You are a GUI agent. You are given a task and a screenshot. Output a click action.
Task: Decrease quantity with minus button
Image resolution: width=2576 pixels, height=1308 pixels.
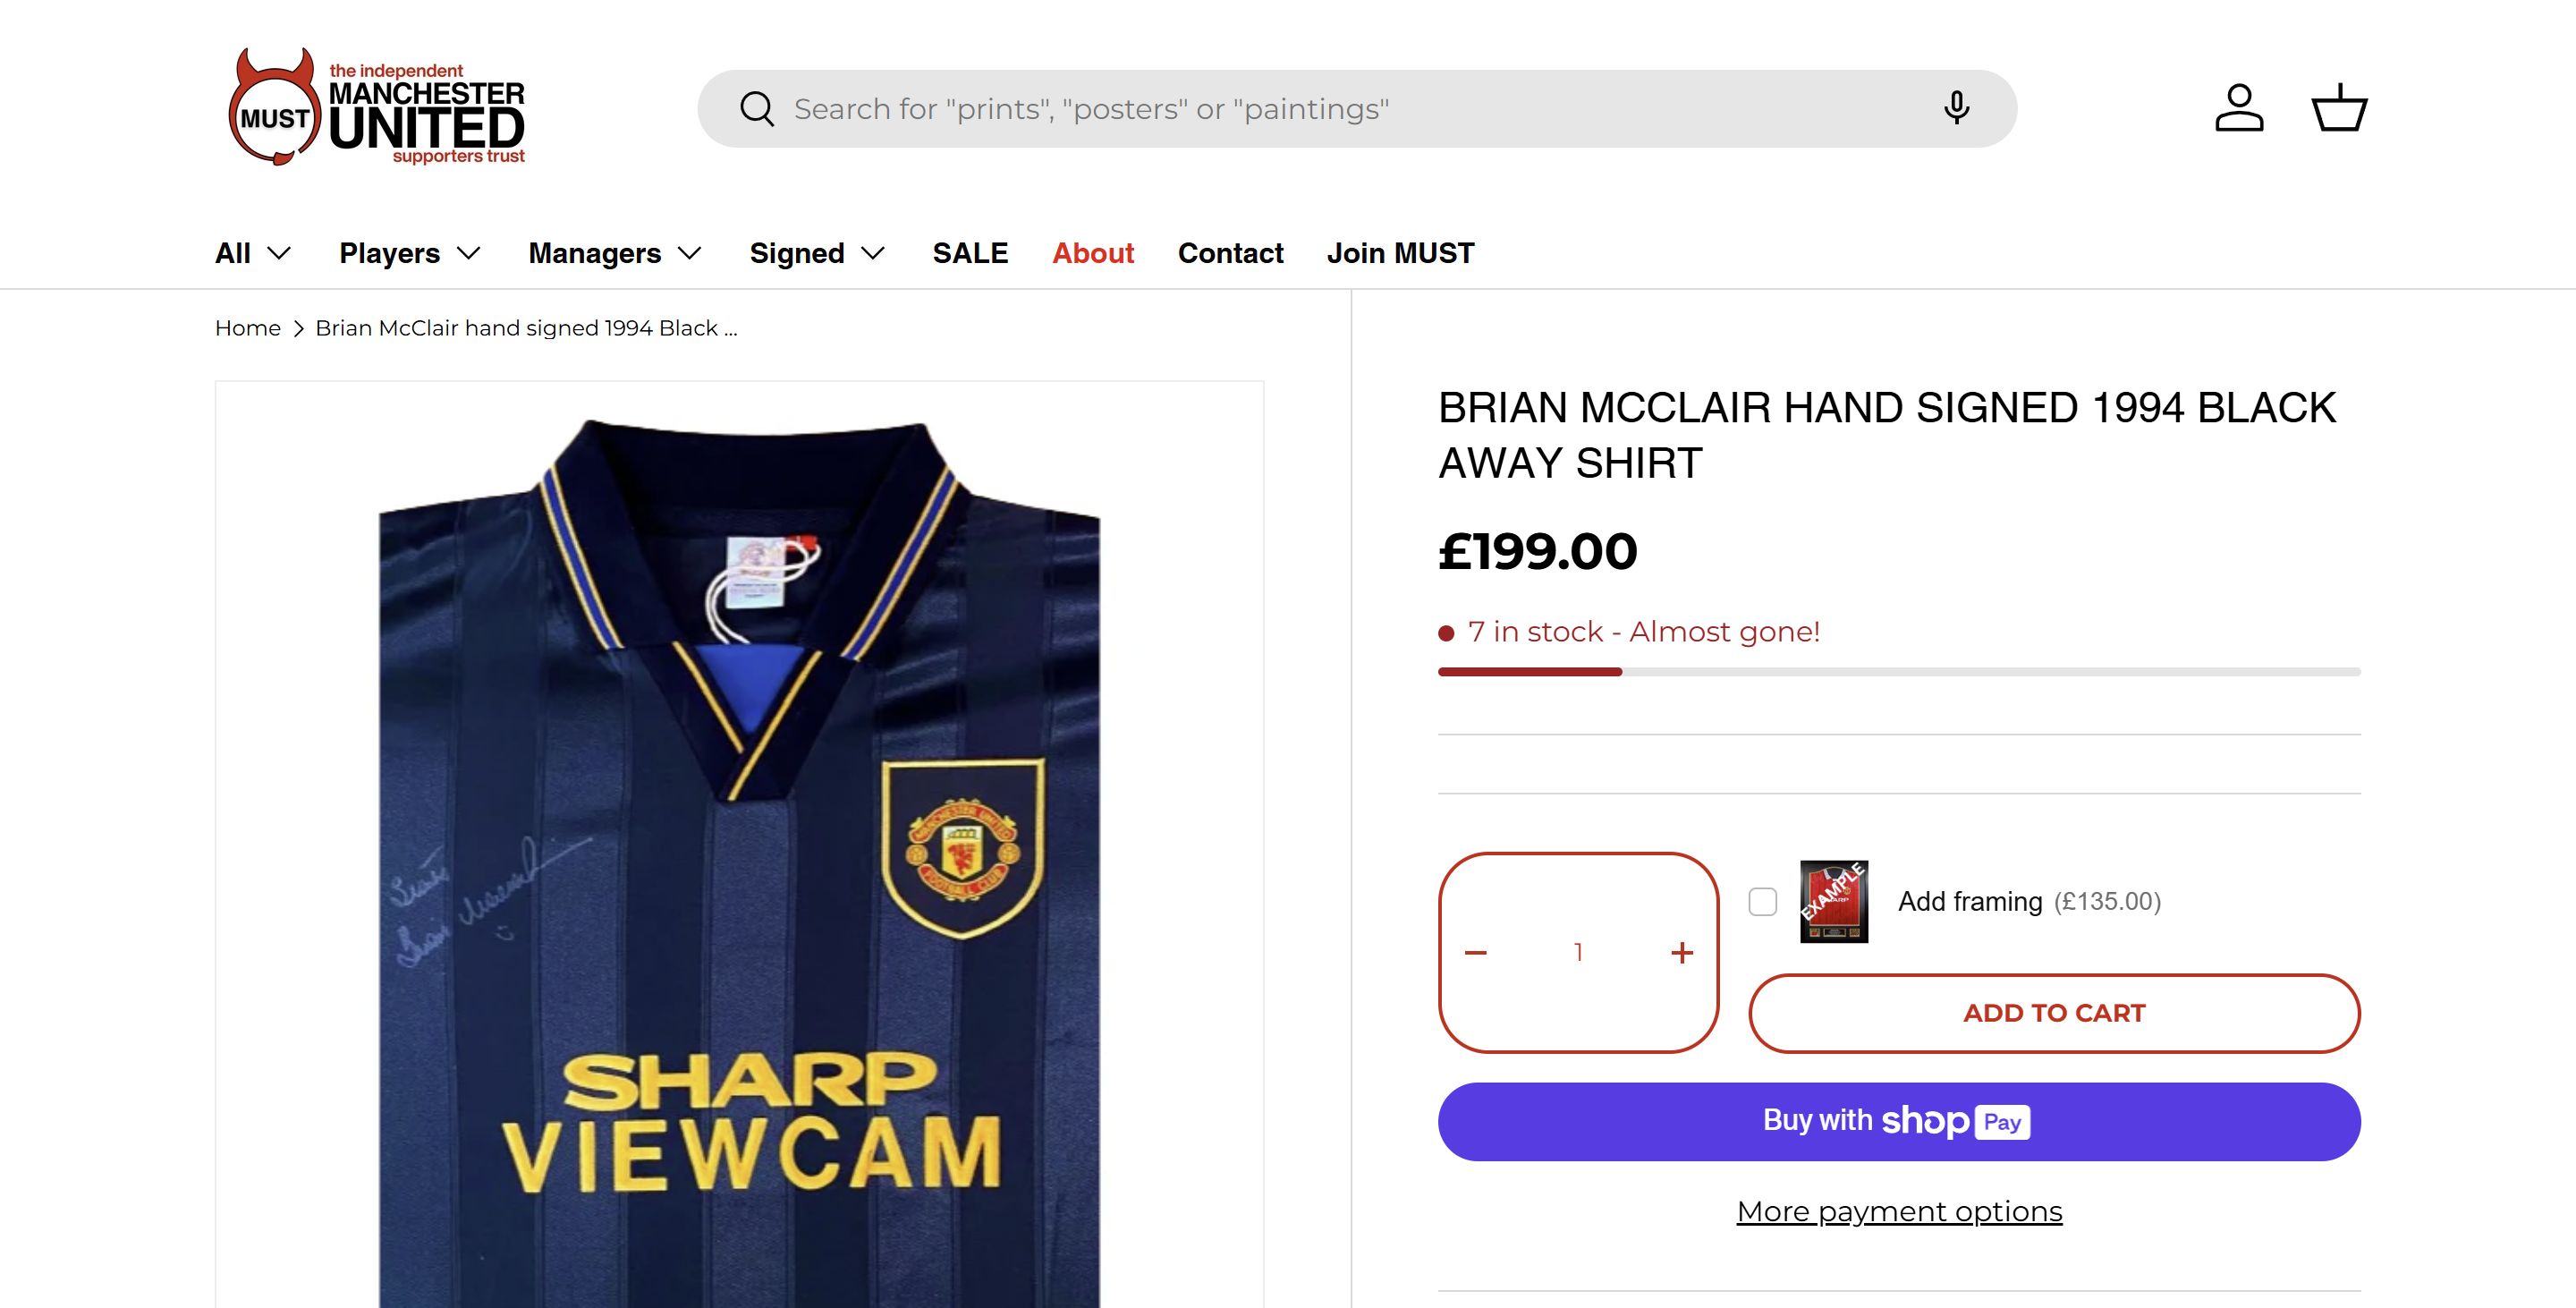[x=1476, y=953]
